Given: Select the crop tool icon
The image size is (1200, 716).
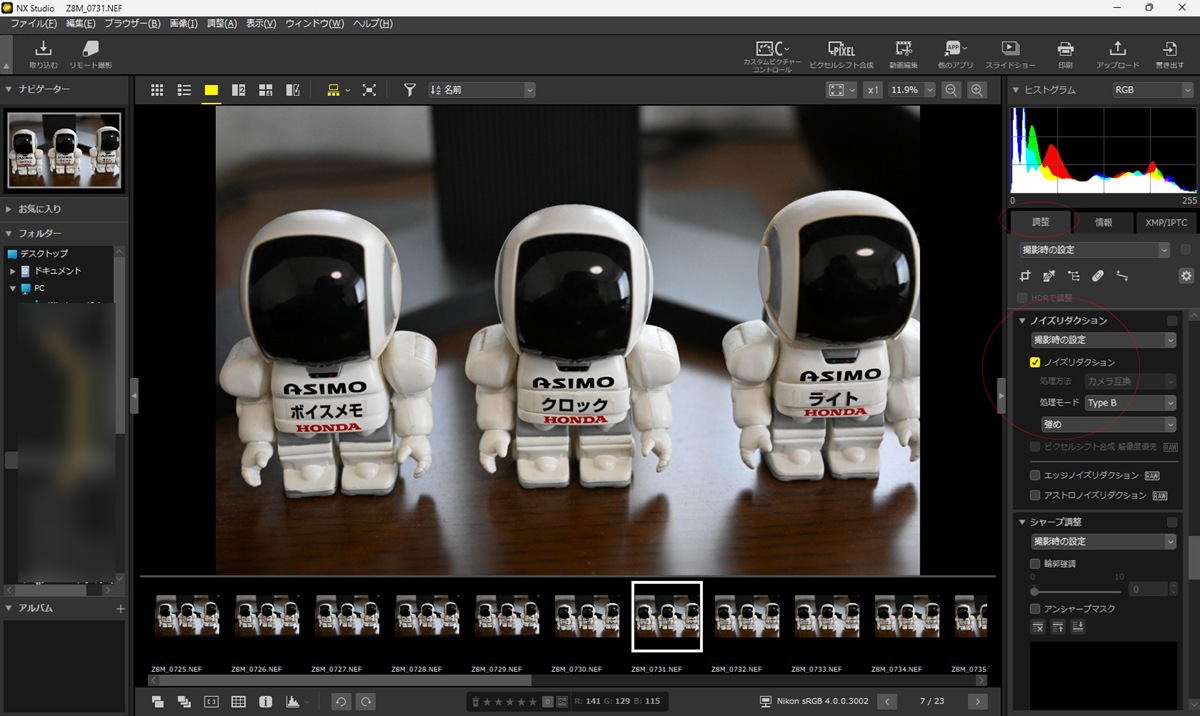Looking at the screenshot, I should coord(1025,276).
